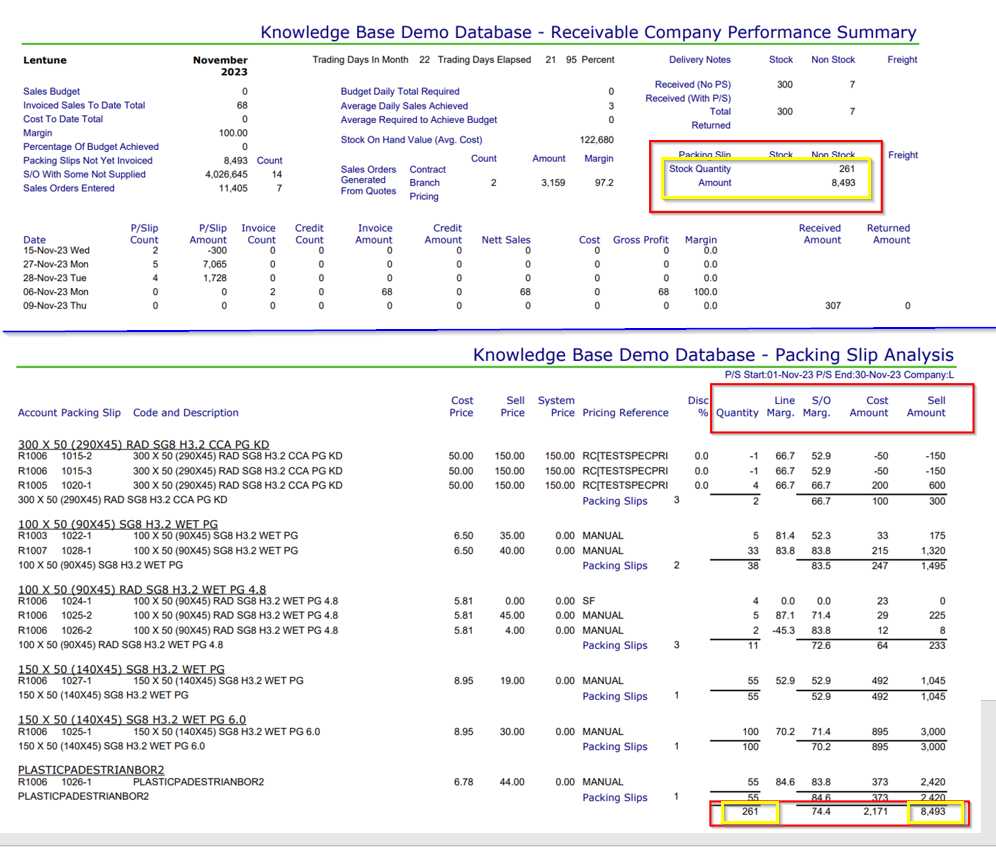Select the Sales Orders Entered label
Screen dimensions: 996x847
pyautogui.click(x=69, y=188)
